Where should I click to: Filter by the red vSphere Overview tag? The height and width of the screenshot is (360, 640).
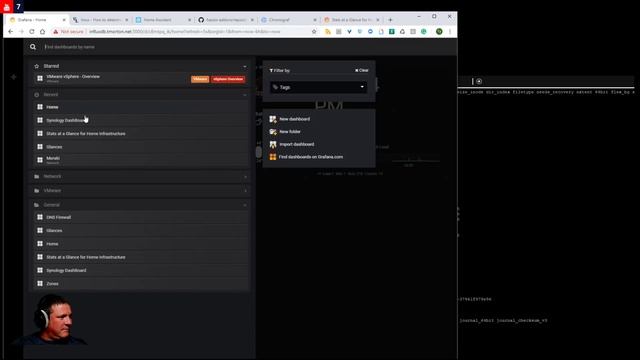click(x=229, y=79)
